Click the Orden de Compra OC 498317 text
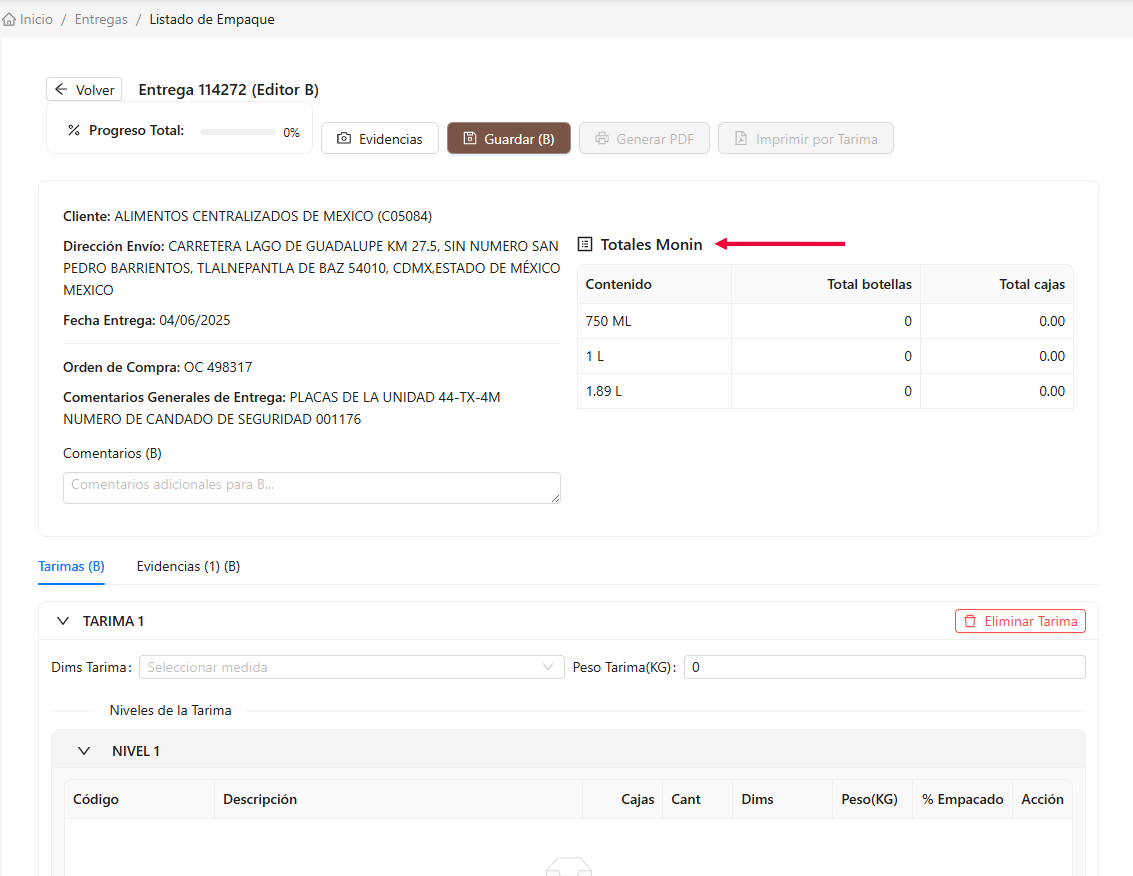The width and height of the screenshot is (1133, 876). point(158,367)
